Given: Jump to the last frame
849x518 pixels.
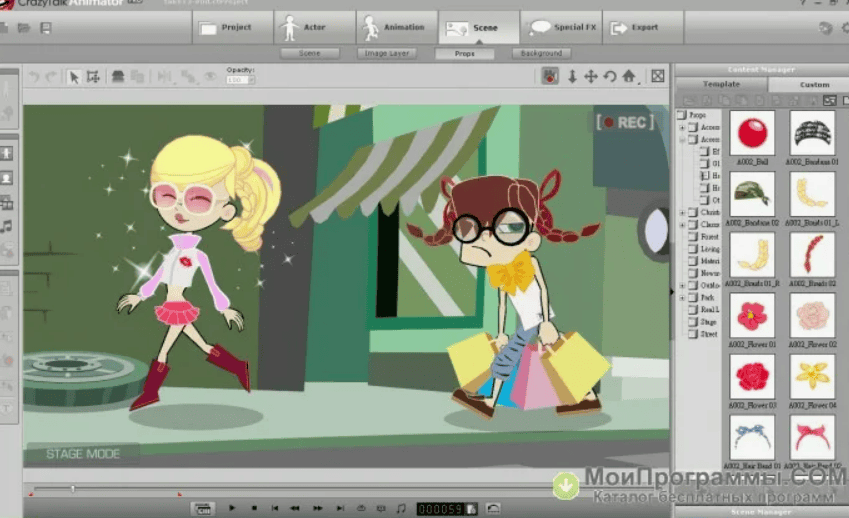Looking at the screenshot, I should 340,508.
